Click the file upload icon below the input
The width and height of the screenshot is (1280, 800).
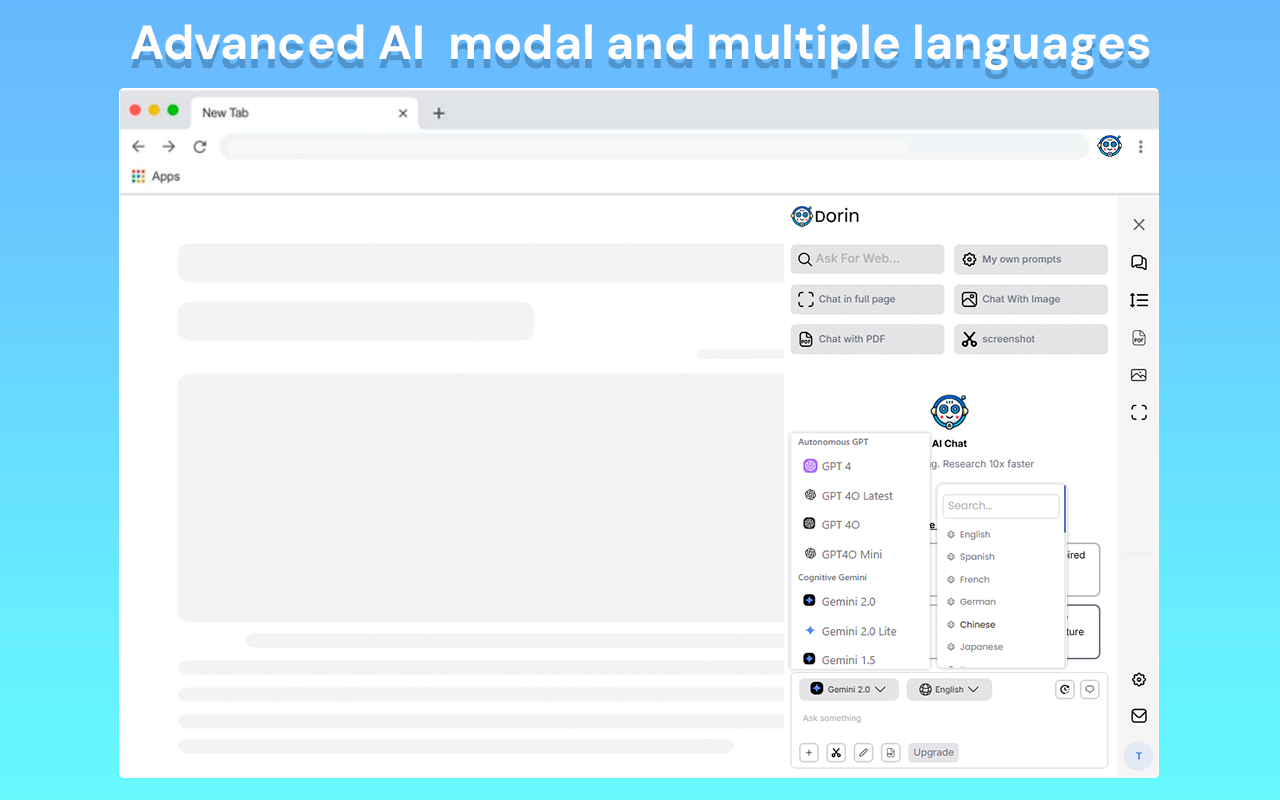[x=891, y=753]
